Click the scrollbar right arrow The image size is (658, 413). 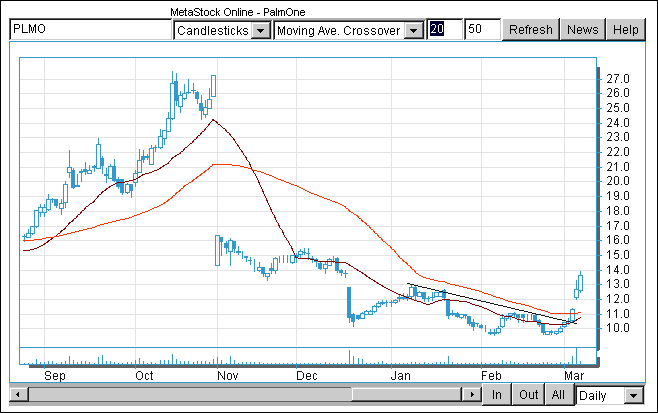click(471, 395)
